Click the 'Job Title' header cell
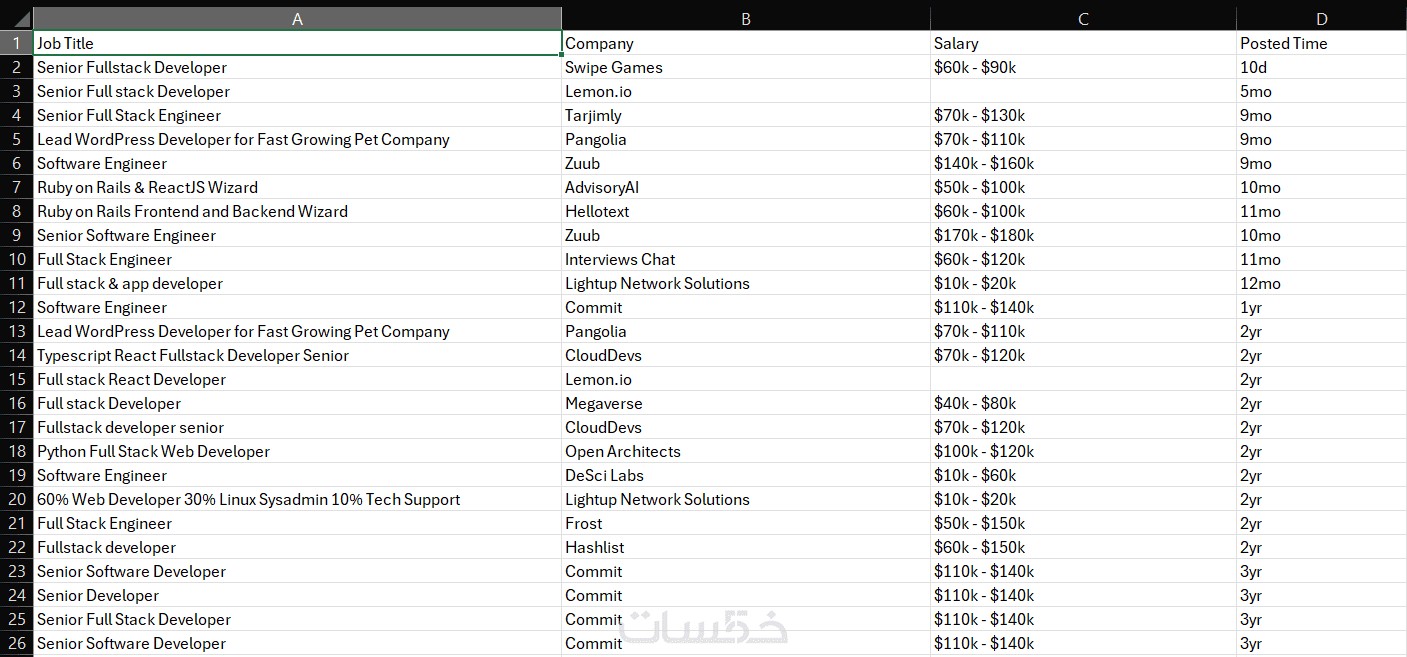This screenshot has height=657, width=1407. [x=297, y=43]
